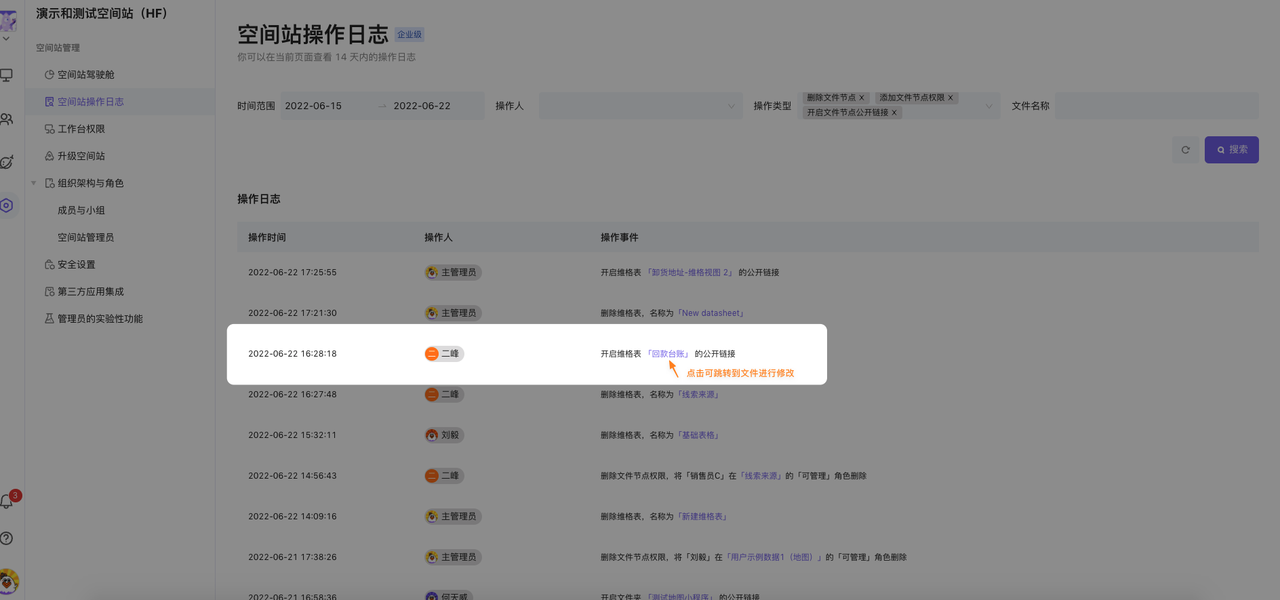Viewport: 1280px width, 600px height.
Task: Click the start date 2022-06-15 field
Action: point(314,106)
